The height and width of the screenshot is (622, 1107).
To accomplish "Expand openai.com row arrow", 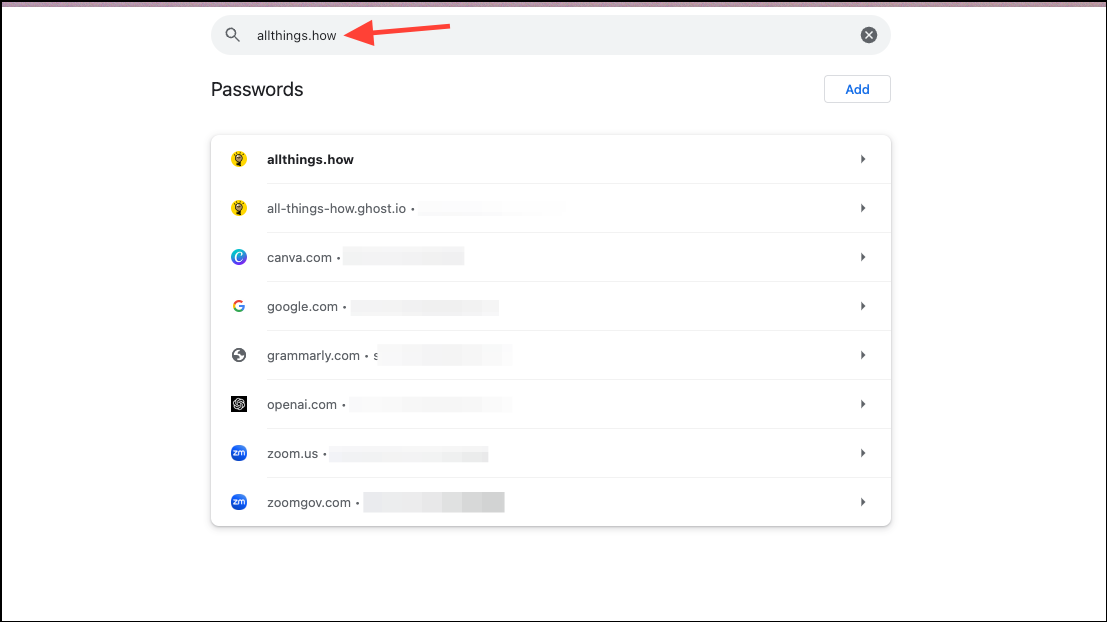I will 863,404.
